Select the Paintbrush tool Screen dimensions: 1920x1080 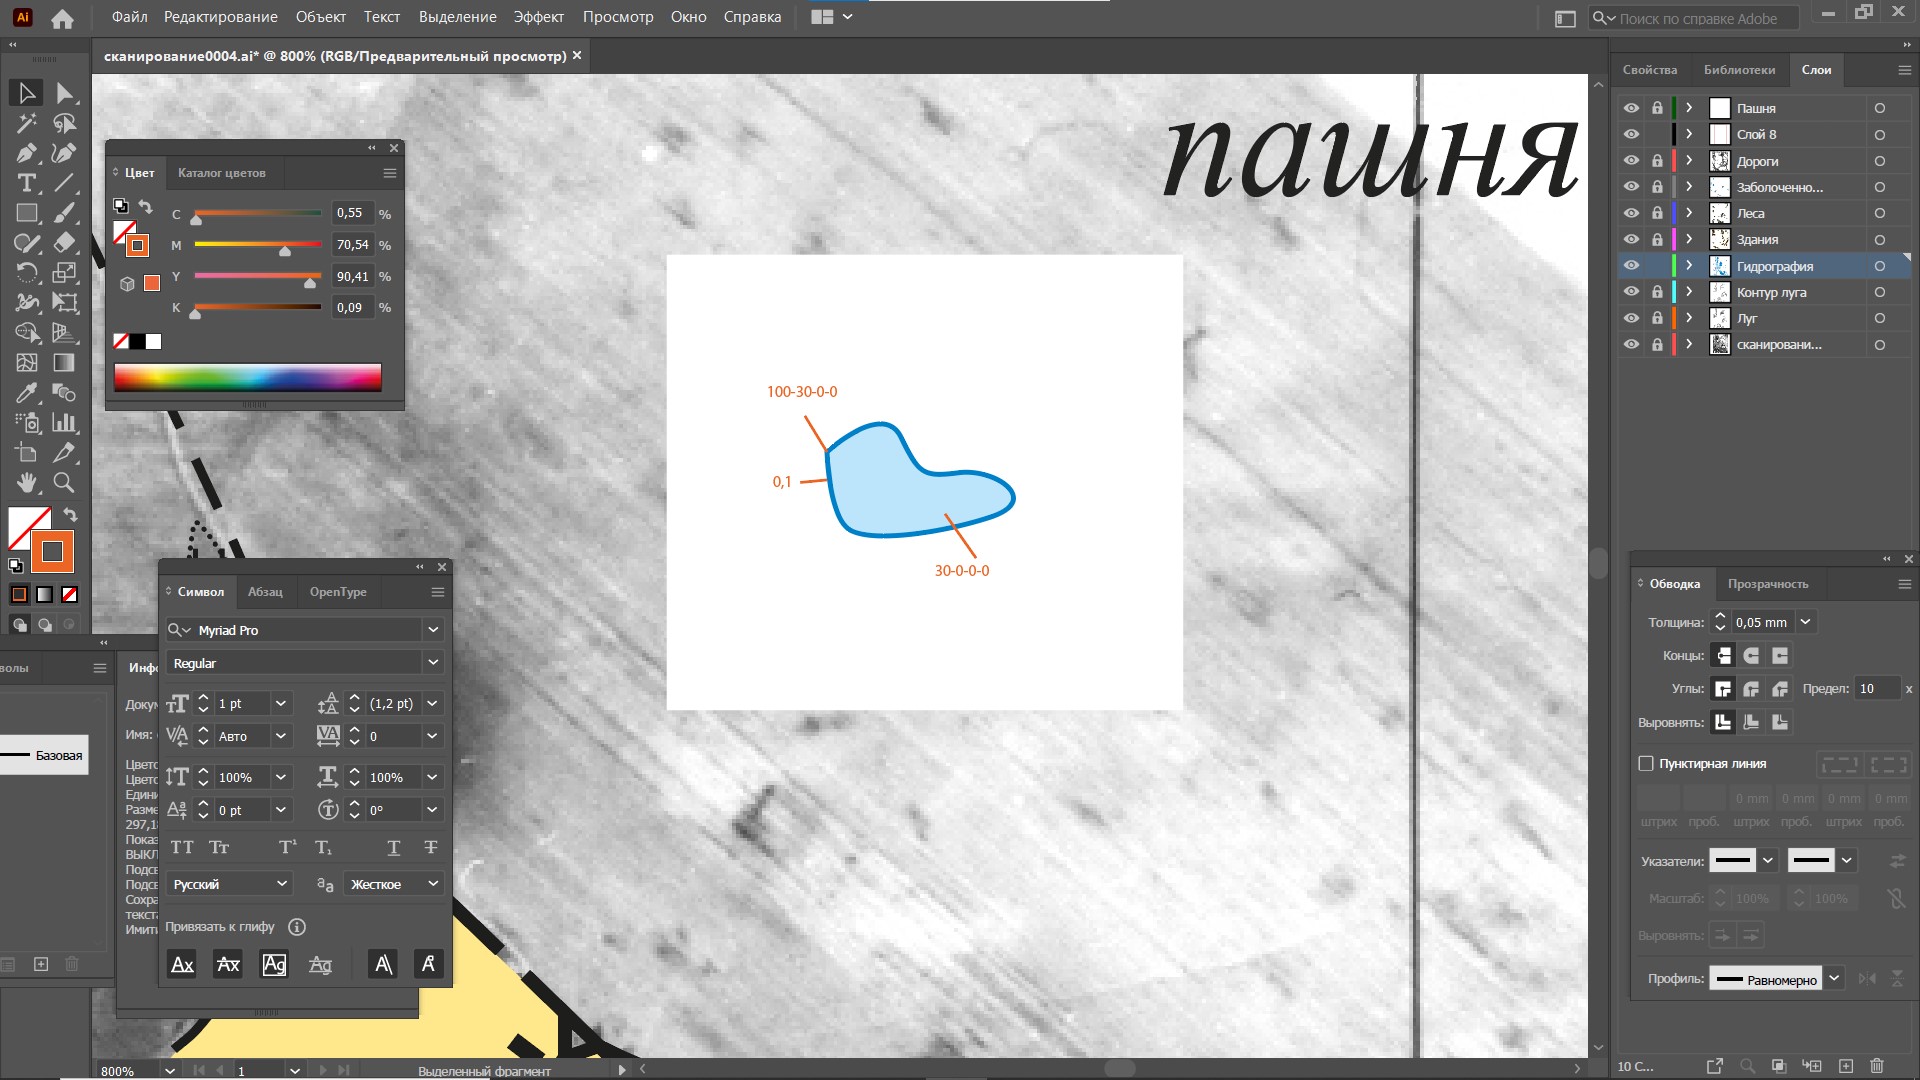65,213
